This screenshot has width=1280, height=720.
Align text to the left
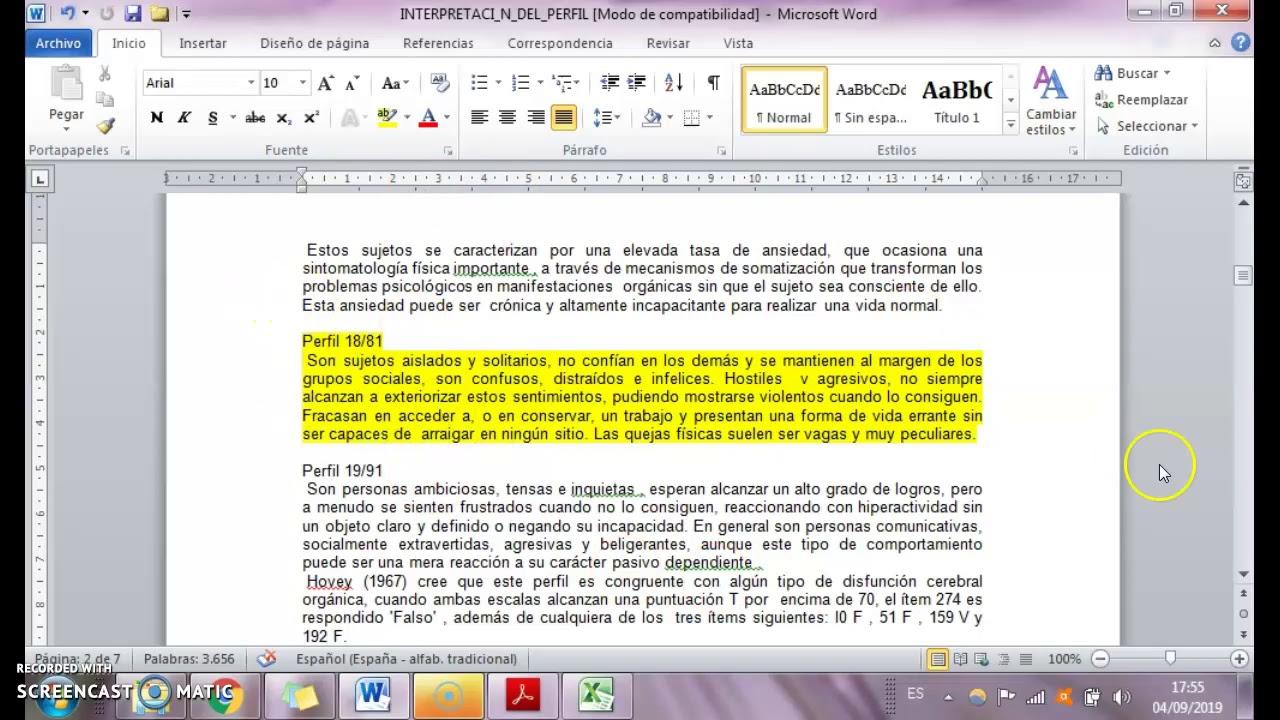pos(479,118)
